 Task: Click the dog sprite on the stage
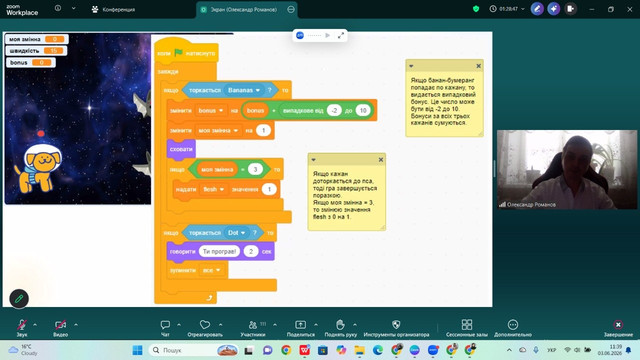click(39, 167)
